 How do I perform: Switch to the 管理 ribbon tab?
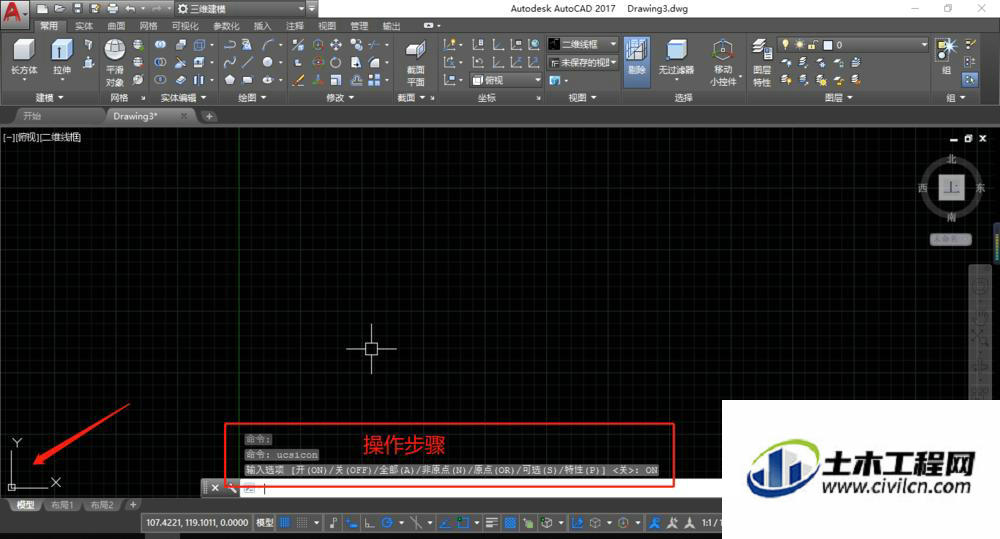pos(359,26)
